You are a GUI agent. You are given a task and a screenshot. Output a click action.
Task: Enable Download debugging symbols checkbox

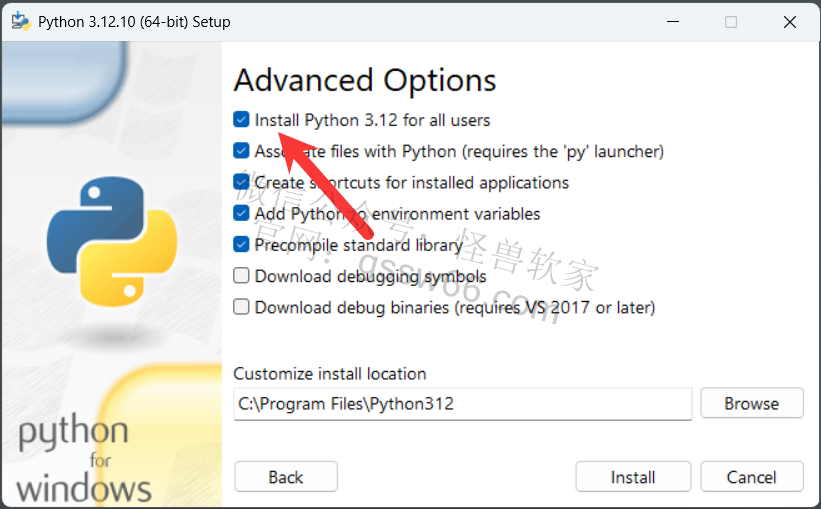(241, 275)
